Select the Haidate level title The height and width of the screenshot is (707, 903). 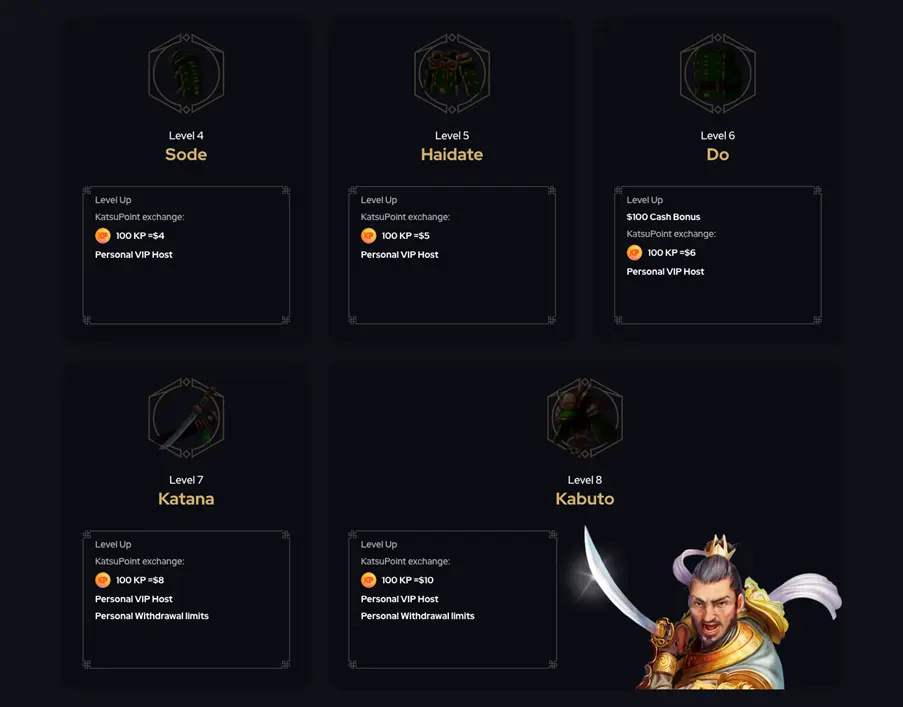click(x=452, y=155)
